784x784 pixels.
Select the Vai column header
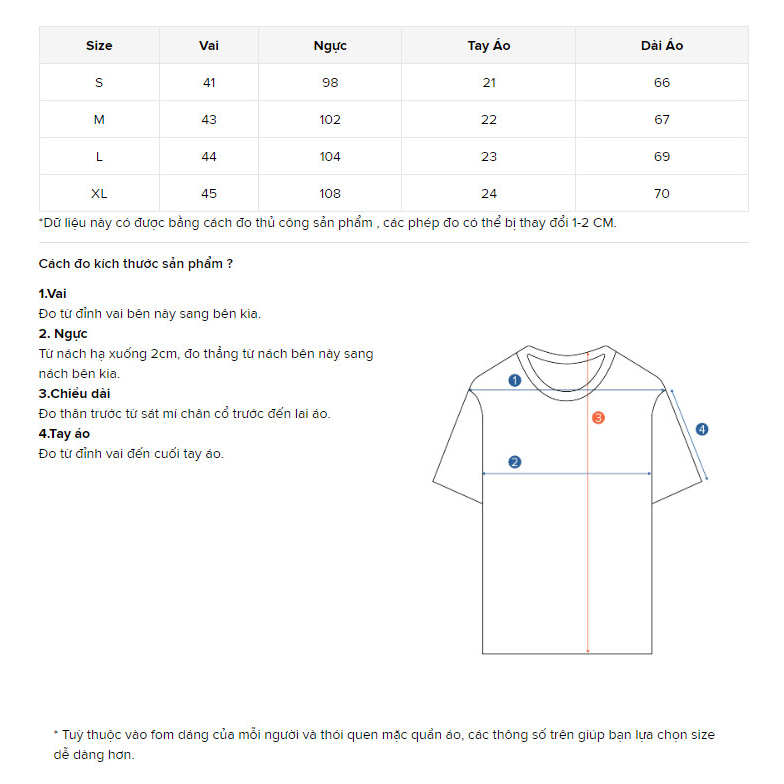tap(209, 45)
